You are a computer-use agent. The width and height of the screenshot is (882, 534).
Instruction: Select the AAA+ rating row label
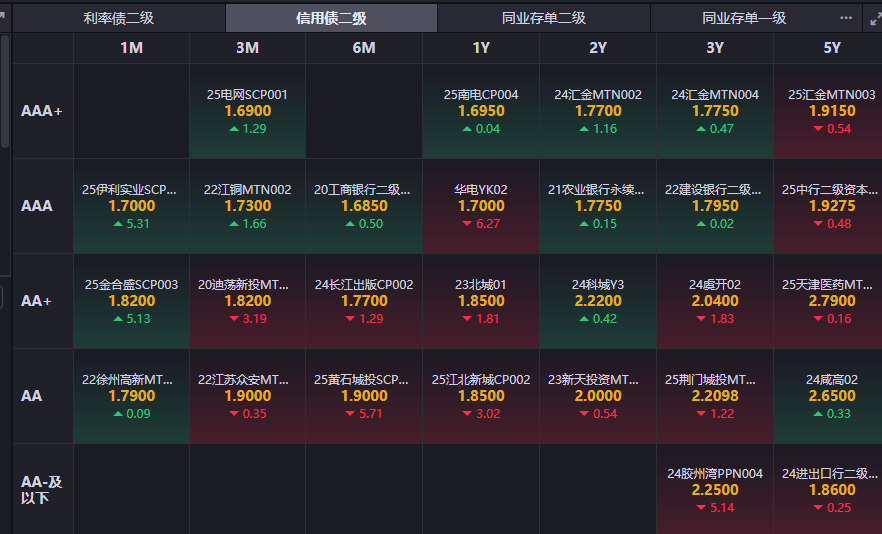43,111
